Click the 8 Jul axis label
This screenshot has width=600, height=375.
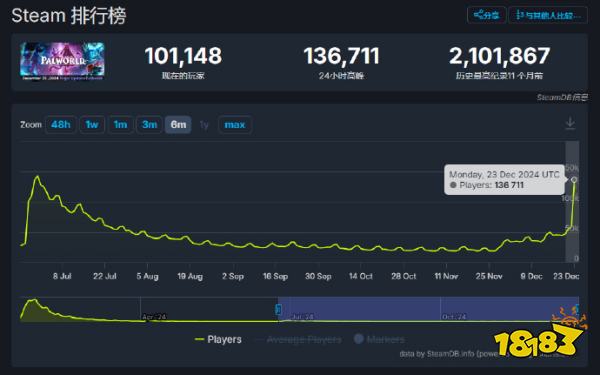(x=62, y=276)
